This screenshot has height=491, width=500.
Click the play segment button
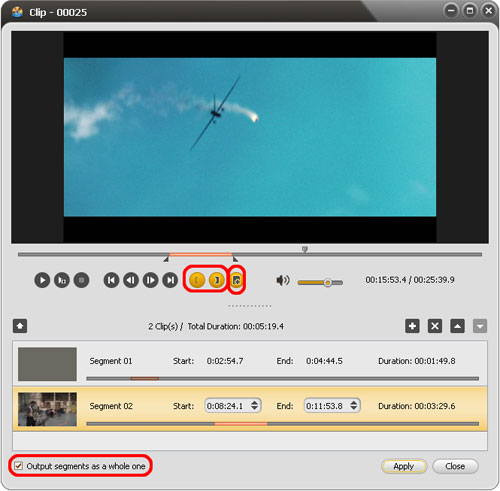point(62,280)
